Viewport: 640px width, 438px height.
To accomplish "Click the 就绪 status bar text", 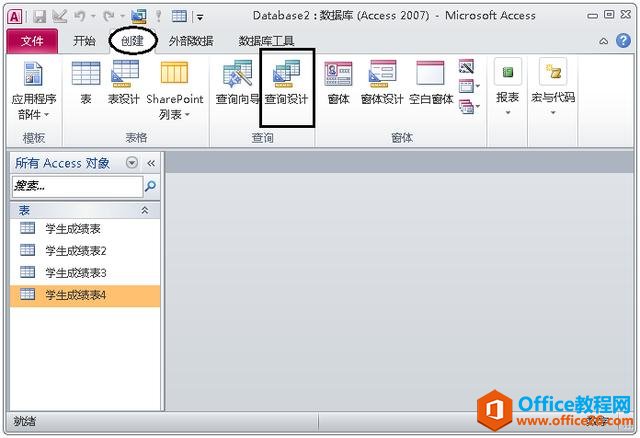I will (x=25, y=421).
